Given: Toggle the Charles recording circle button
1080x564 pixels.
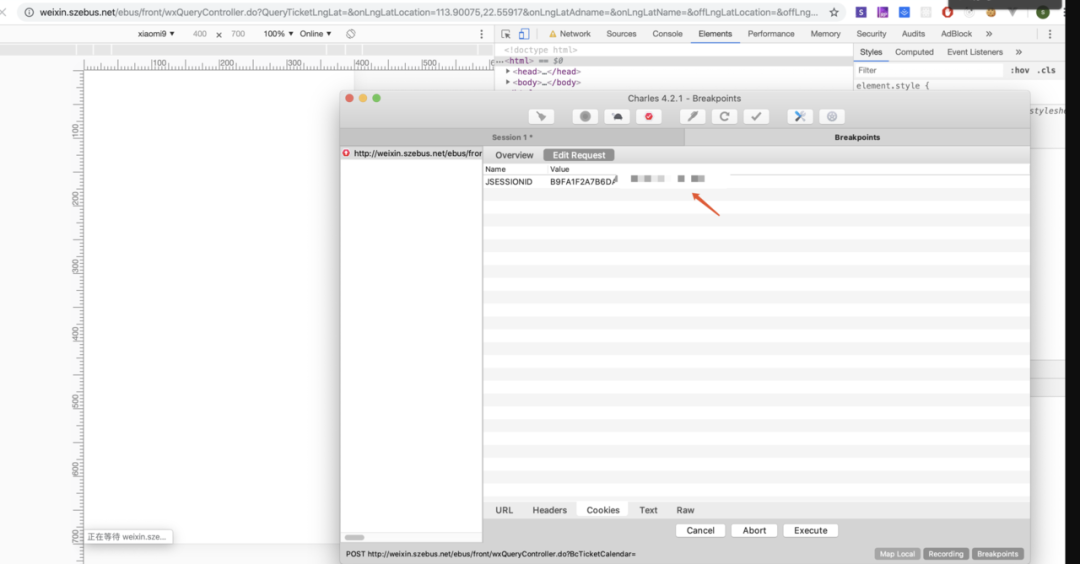Looking at the screenshot, I should [585, 116].
